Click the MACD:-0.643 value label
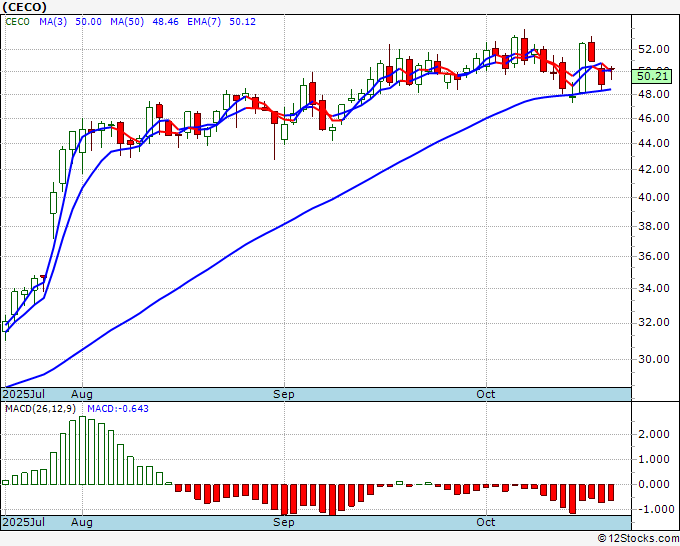 coord(118,409)
